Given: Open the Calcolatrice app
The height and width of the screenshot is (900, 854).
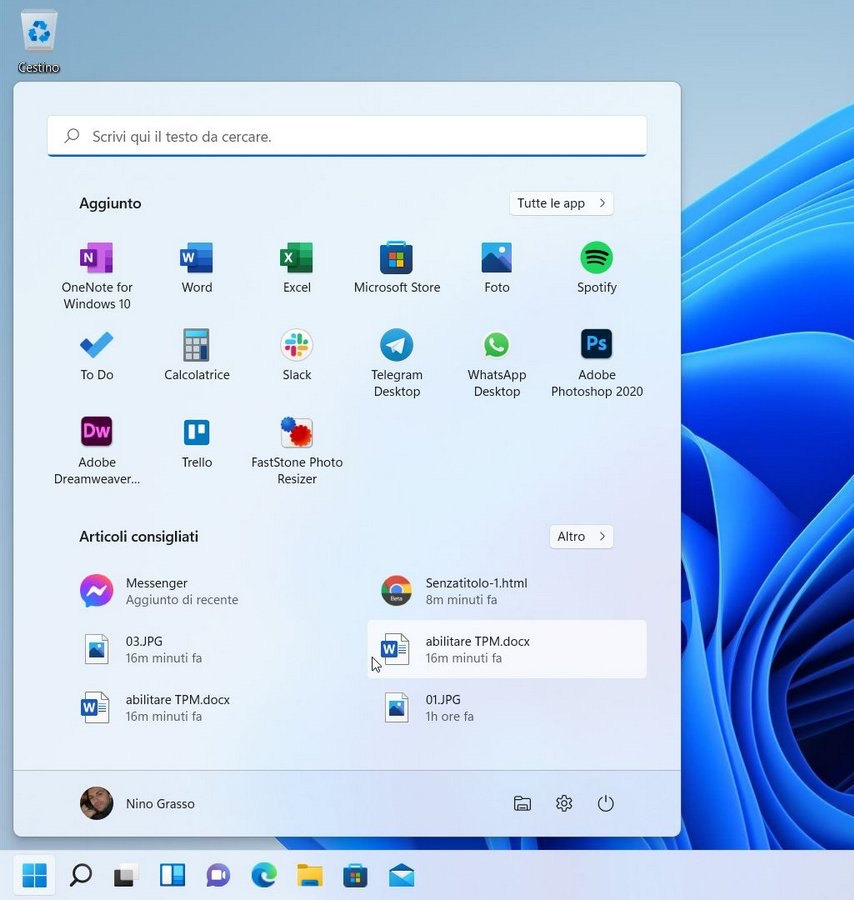Looking at the screenshot, I should (197, 346).
